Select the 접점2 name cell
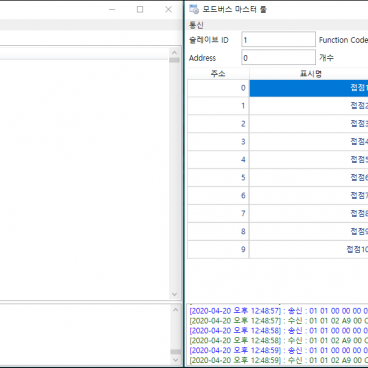 (x=309, y=106)
